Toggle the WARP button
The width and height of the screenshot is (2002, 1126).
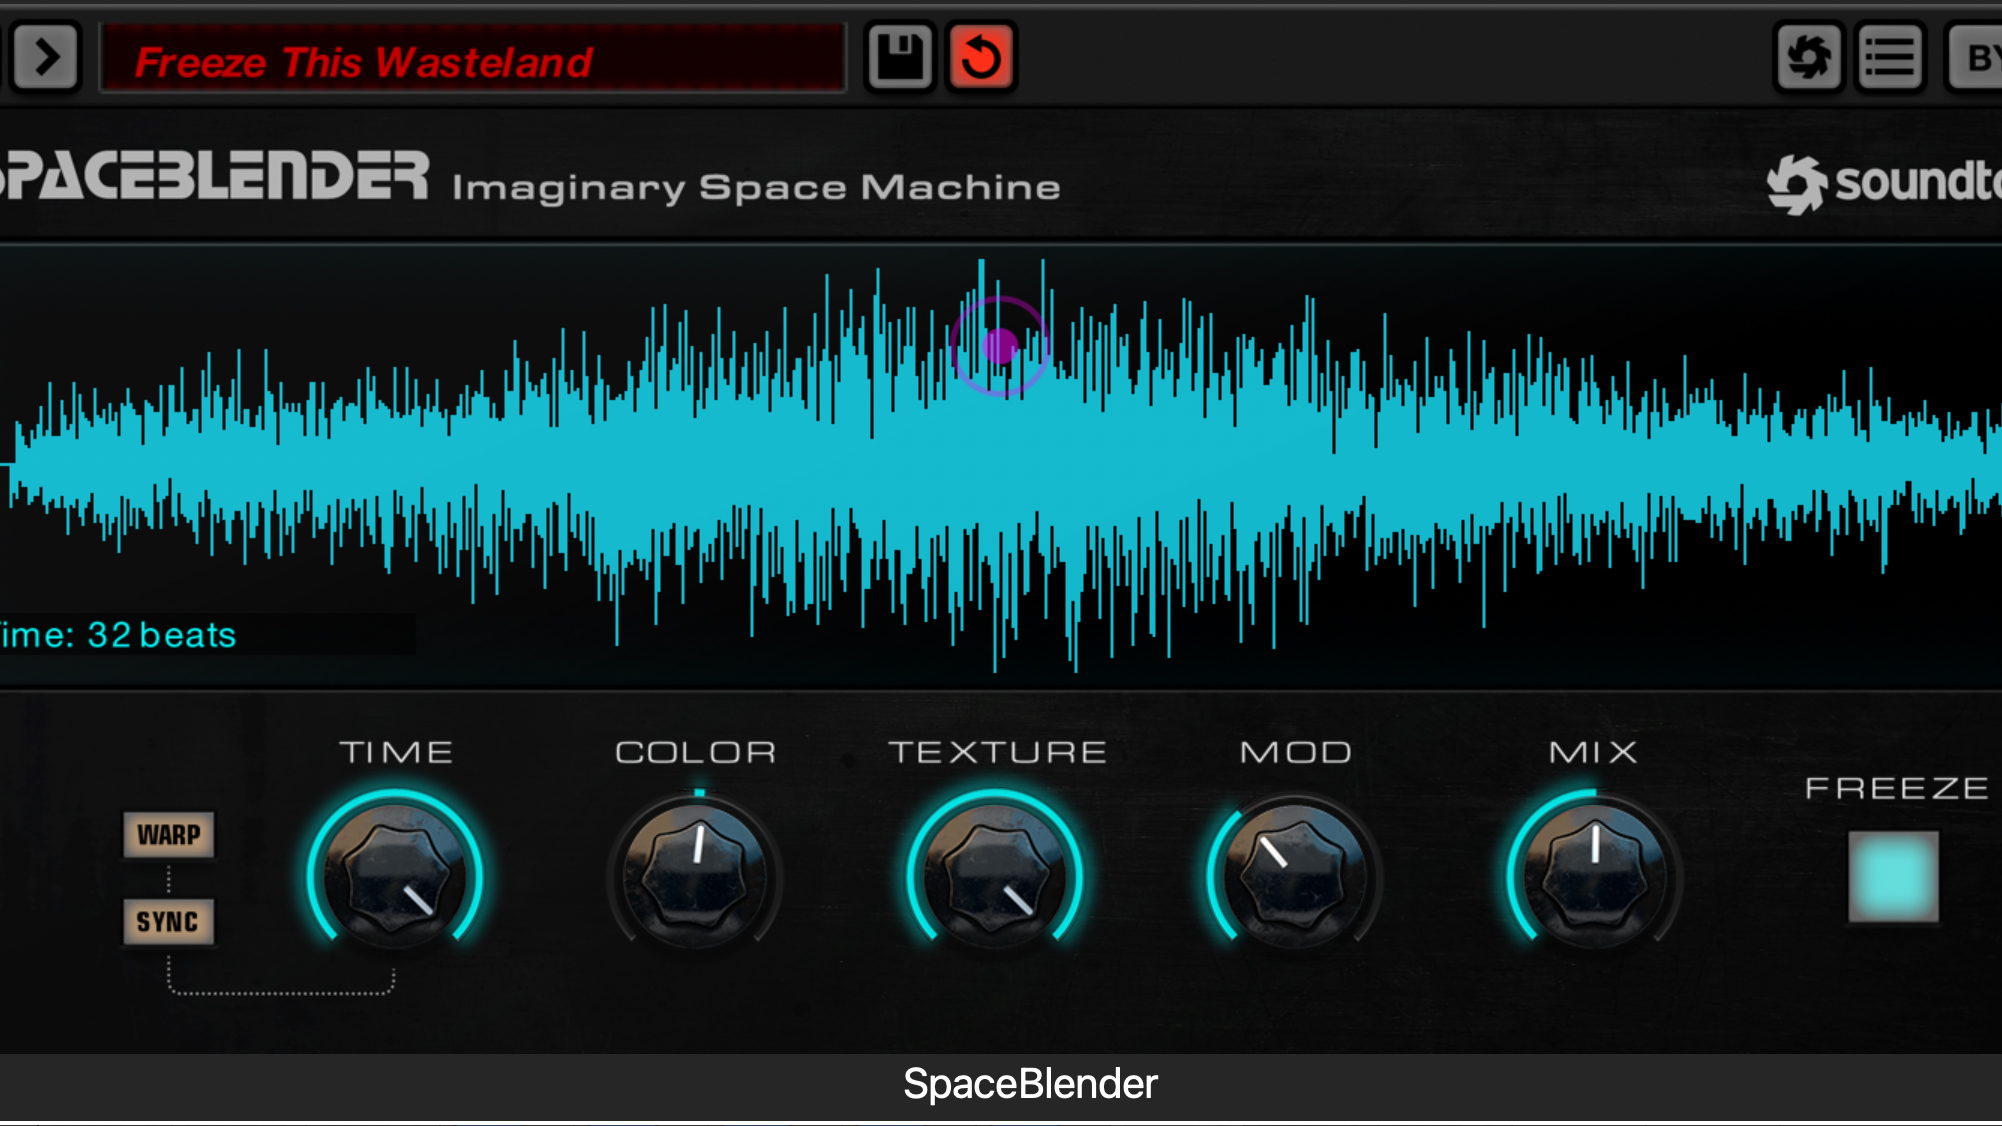(168, 835)
